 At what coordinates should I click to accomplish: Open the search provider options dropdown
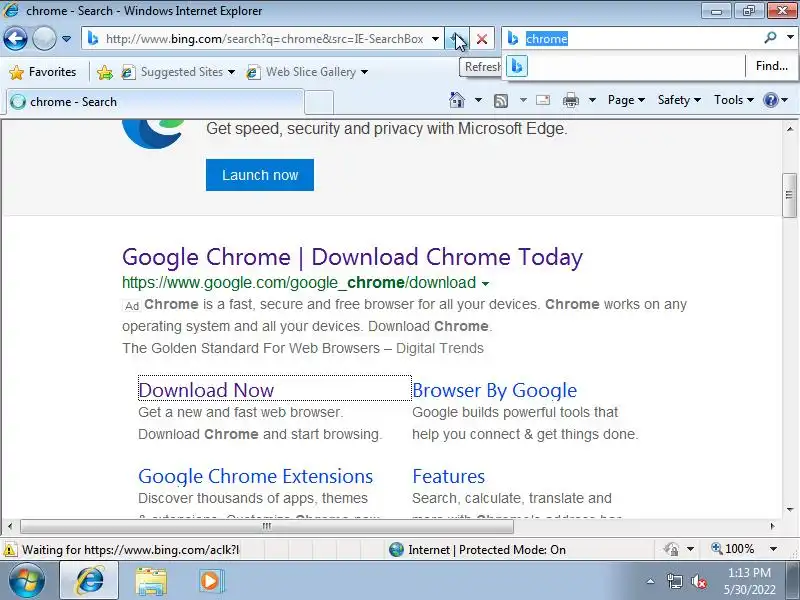790,38
